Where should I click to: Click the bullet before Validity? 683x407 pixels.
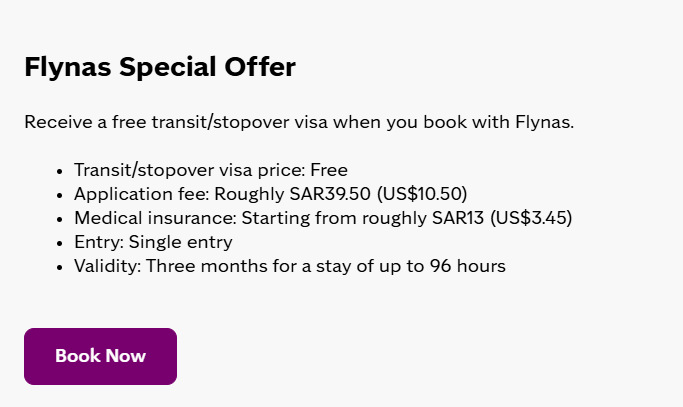60,267
